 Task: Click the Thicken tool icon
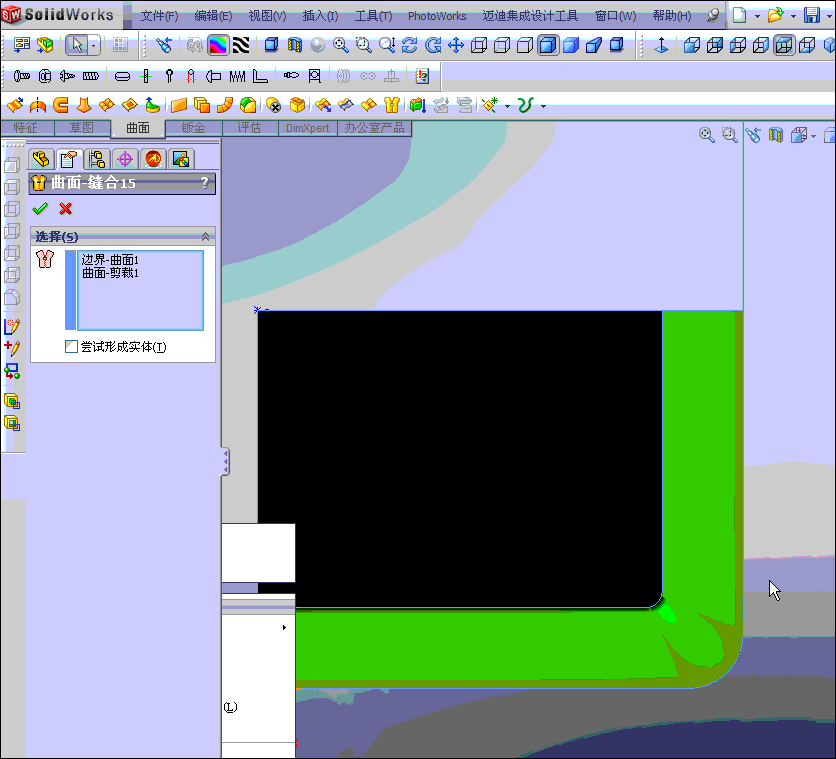pos(417,105)
